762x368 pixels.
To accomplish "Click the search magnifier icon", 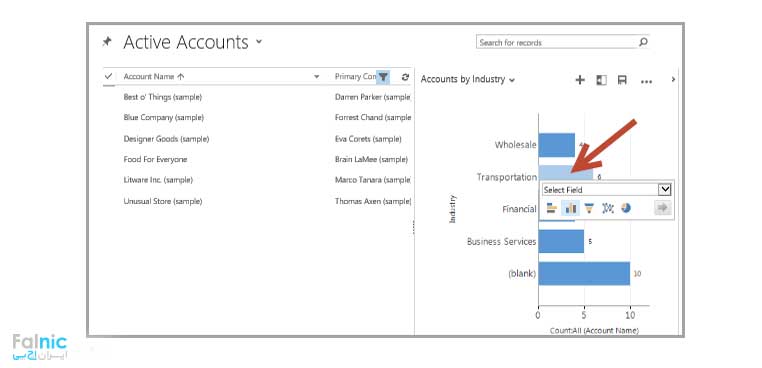I will pos(643,42).
